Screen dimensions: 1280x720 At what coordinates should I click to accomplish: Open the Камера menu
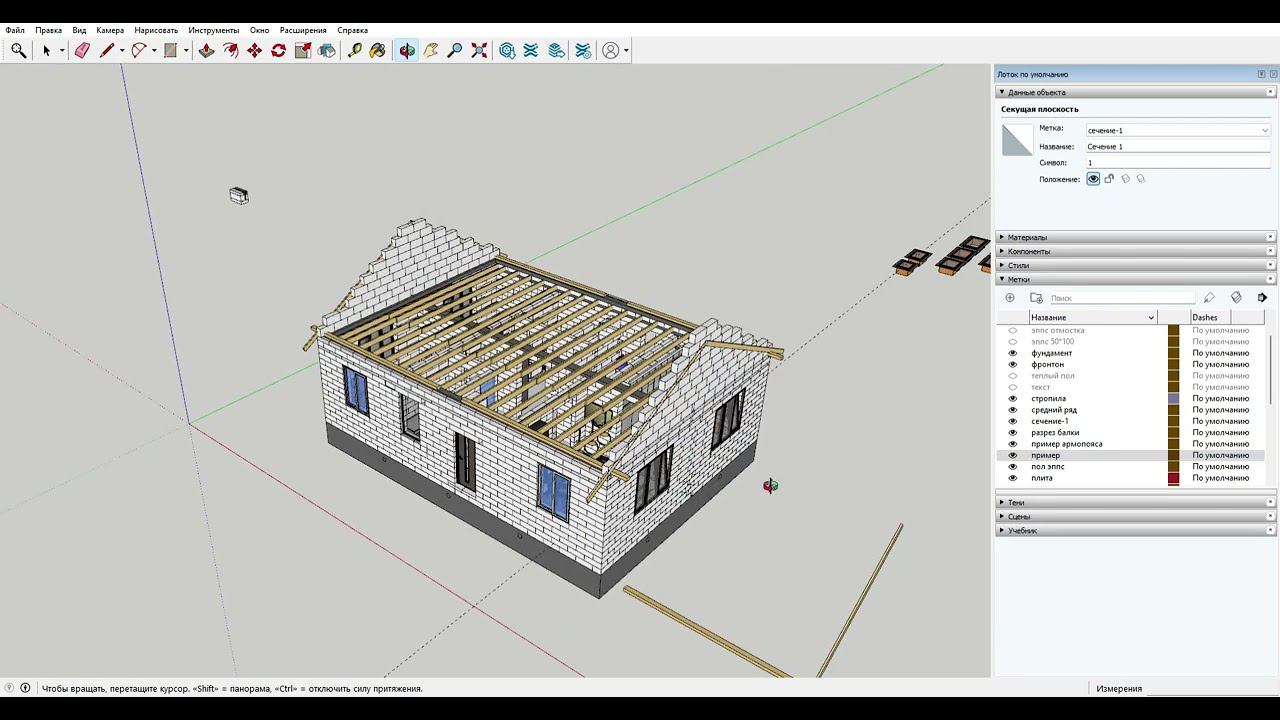coord(110,30)
